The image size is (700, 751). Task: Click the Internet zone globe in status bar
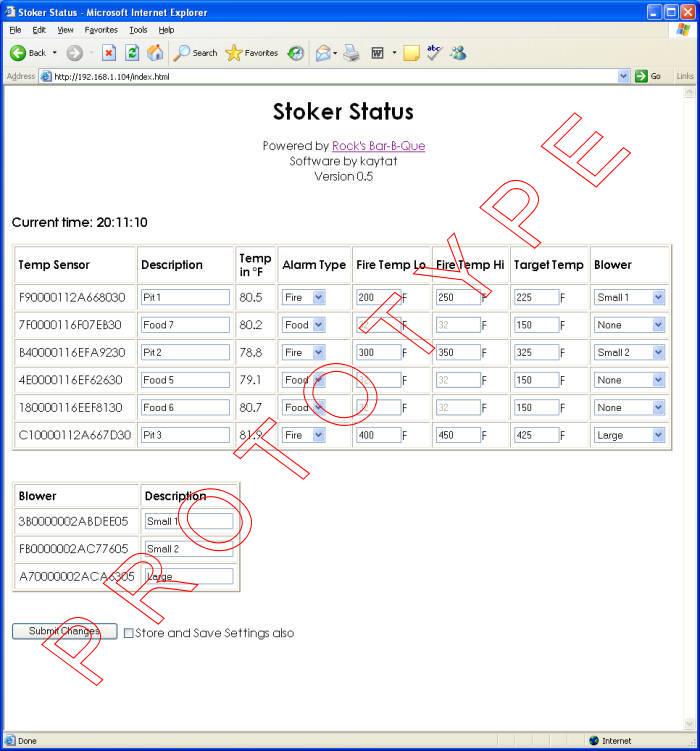click(594, 740)
